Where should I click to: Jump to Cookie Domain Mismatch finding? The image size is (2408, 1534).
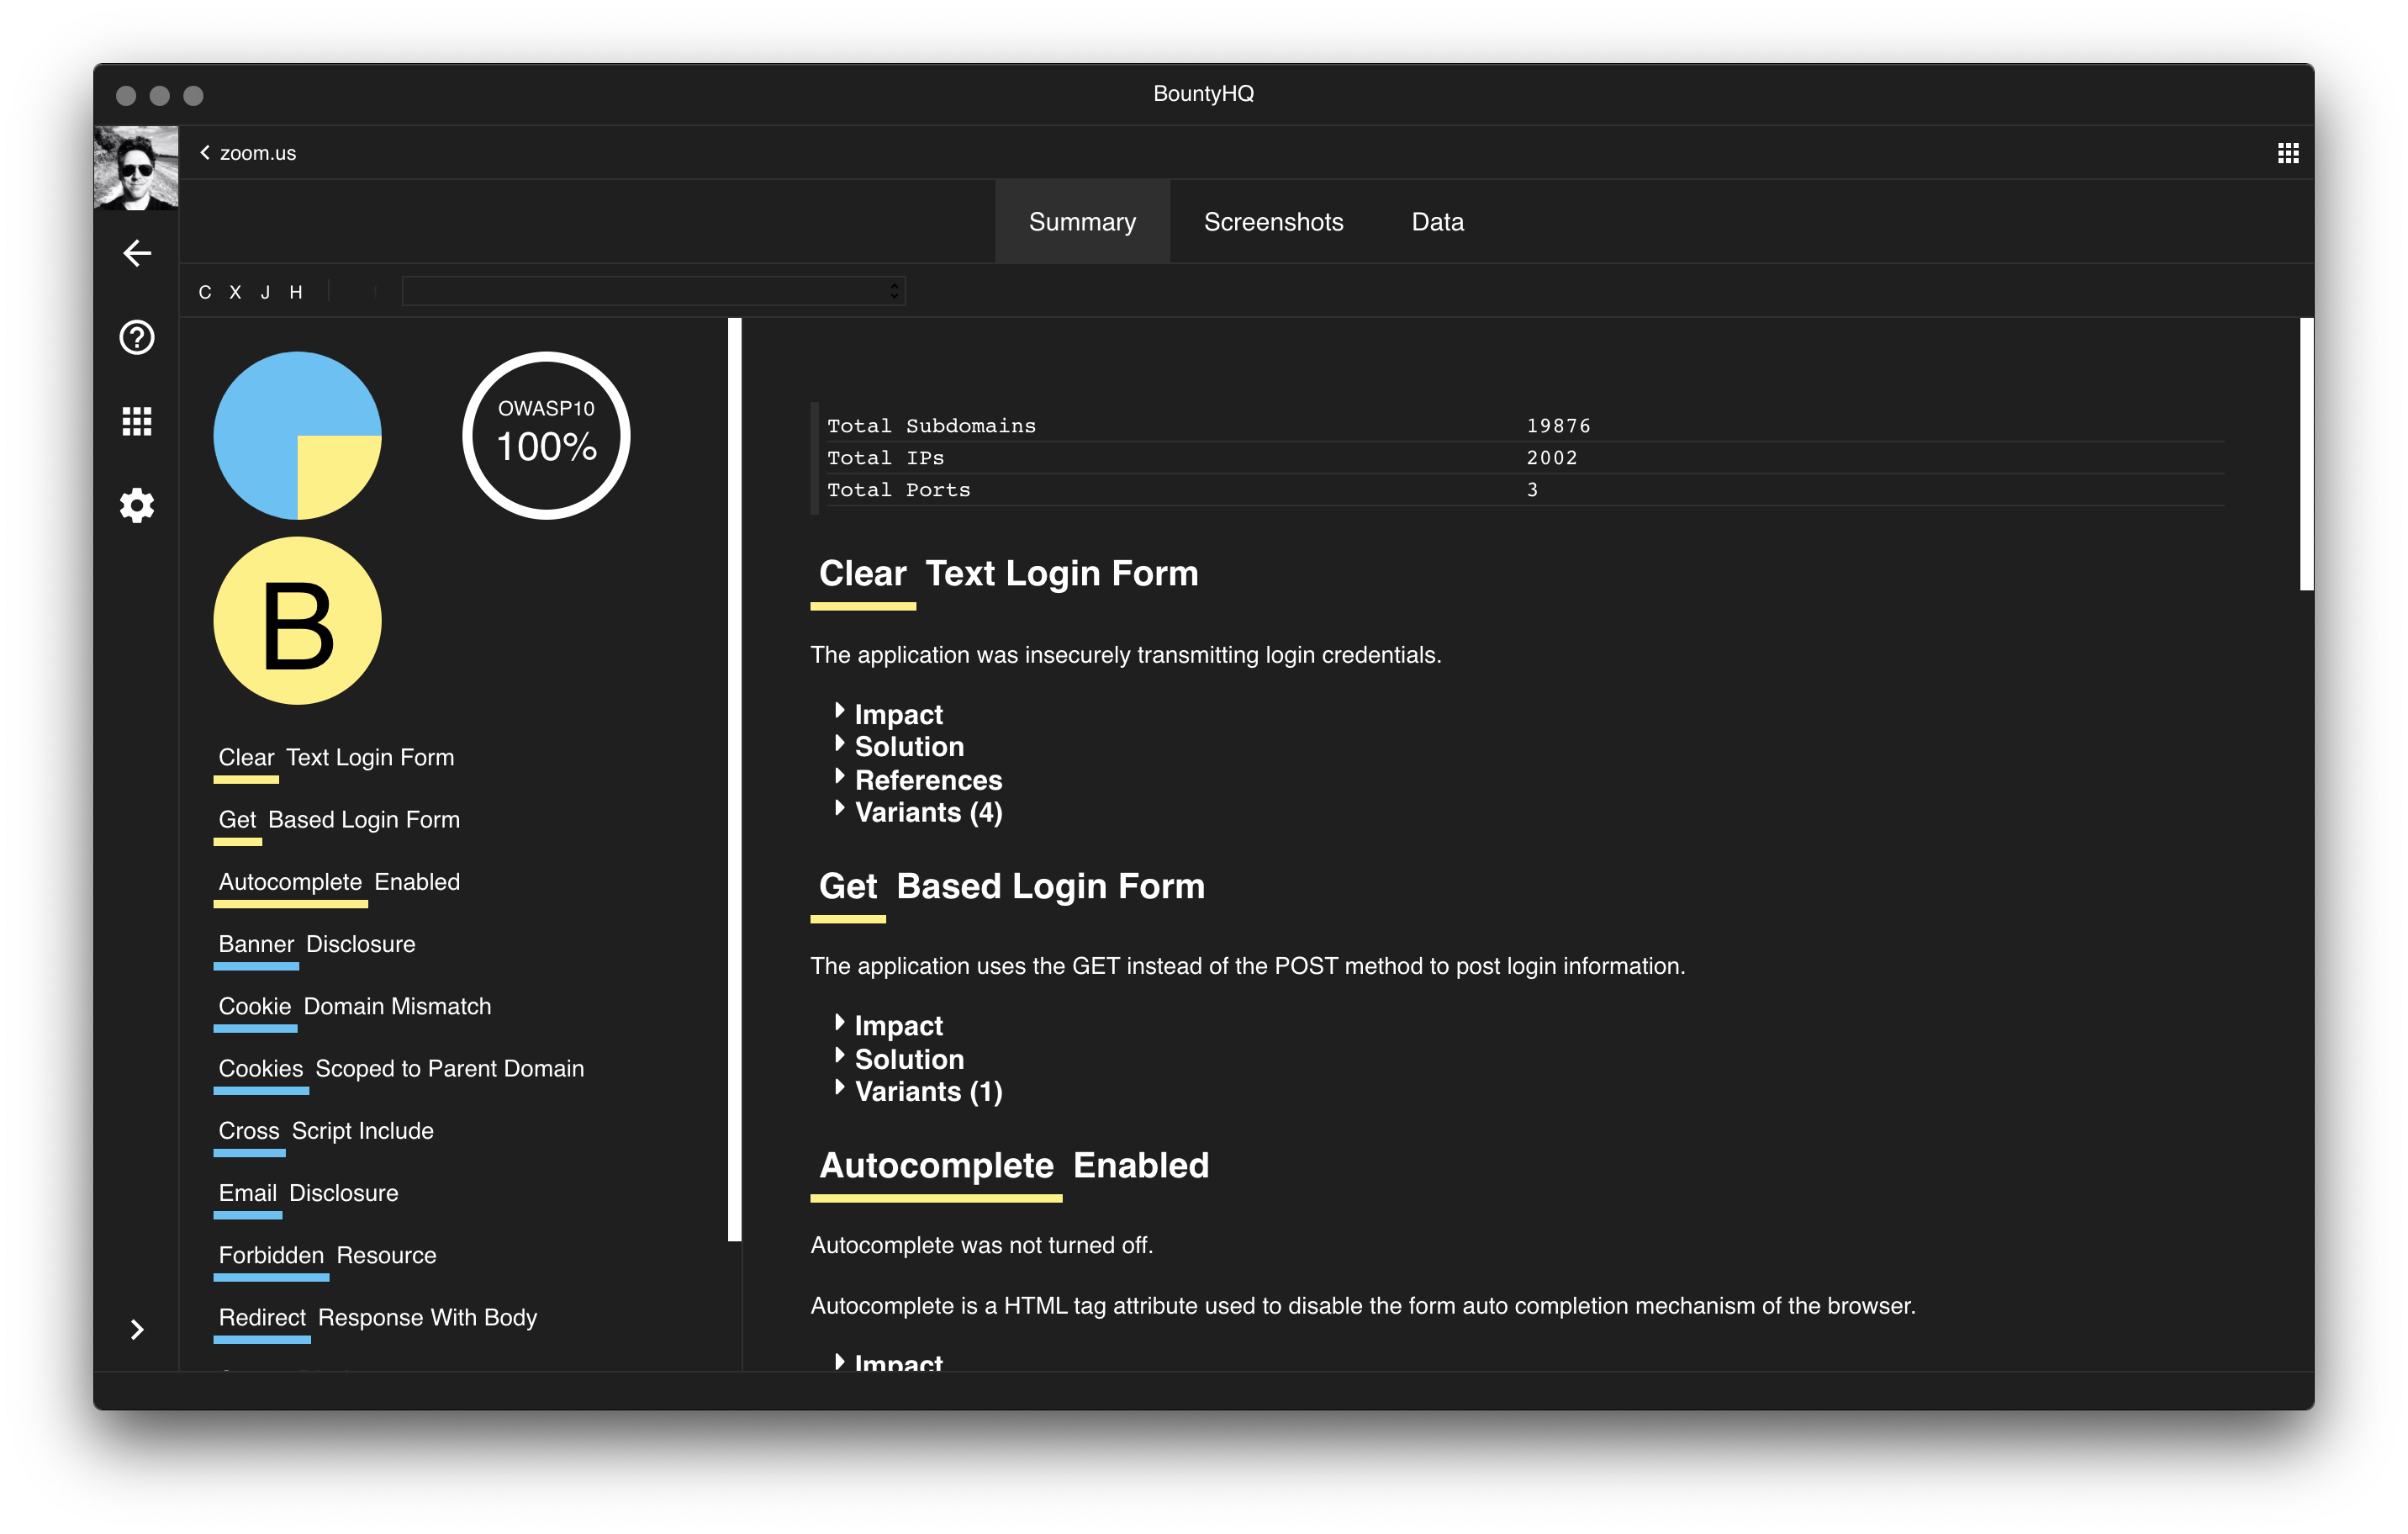pos(354,1006)
